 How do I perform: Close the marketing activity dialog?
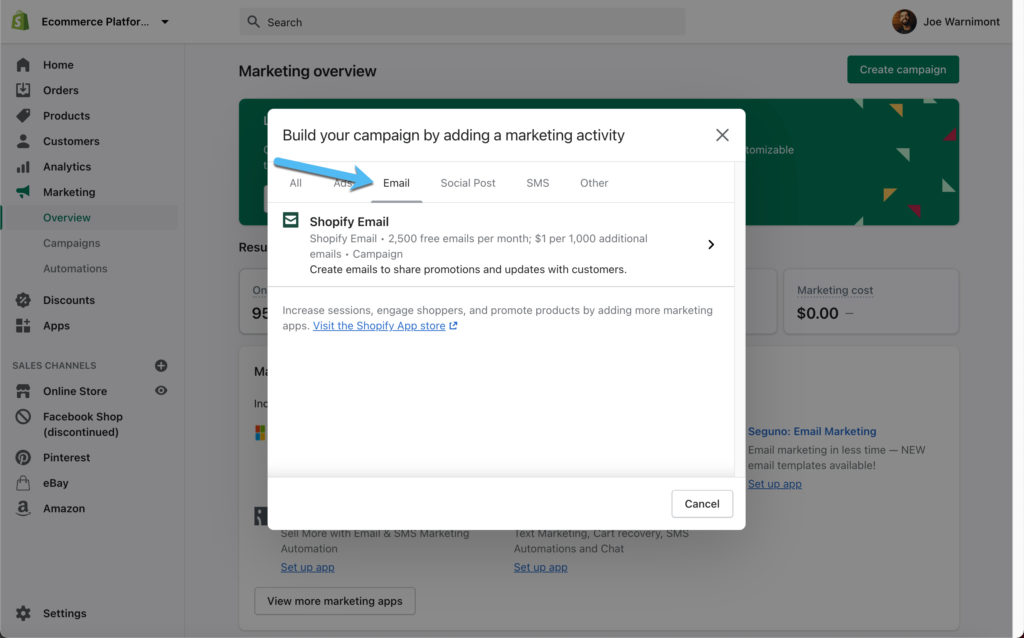coord(722,135)
